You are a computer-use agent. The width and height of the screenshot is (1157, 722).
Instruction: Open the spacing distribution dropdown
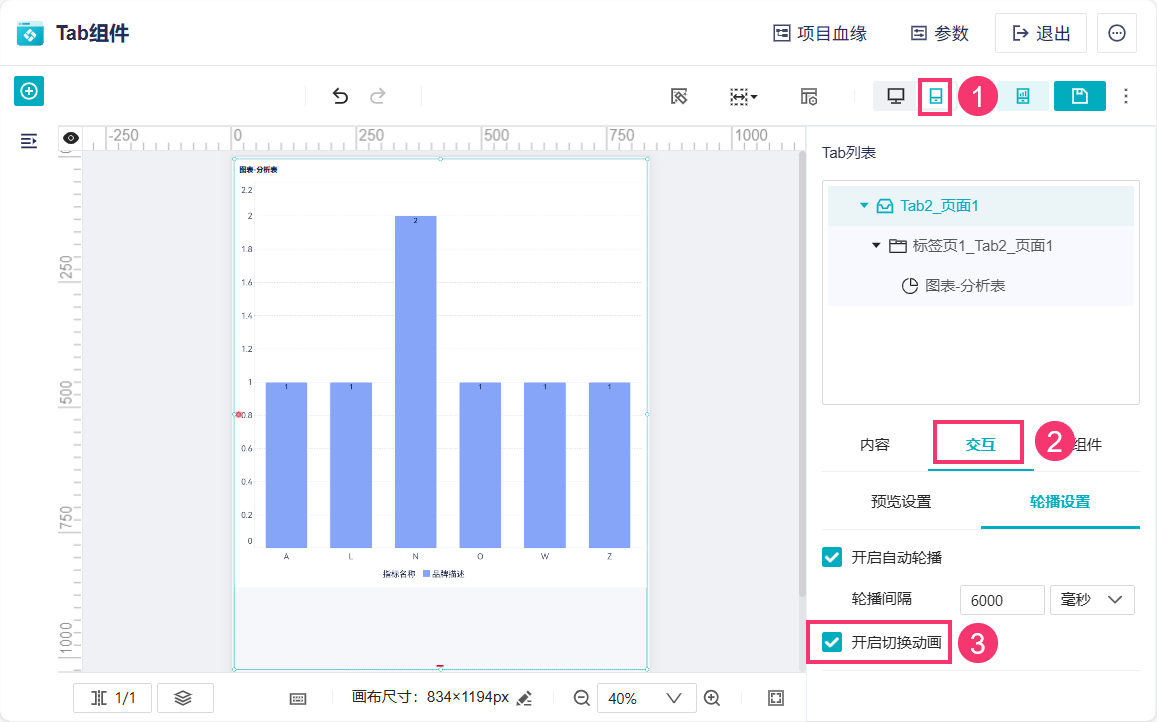point(743,97)
